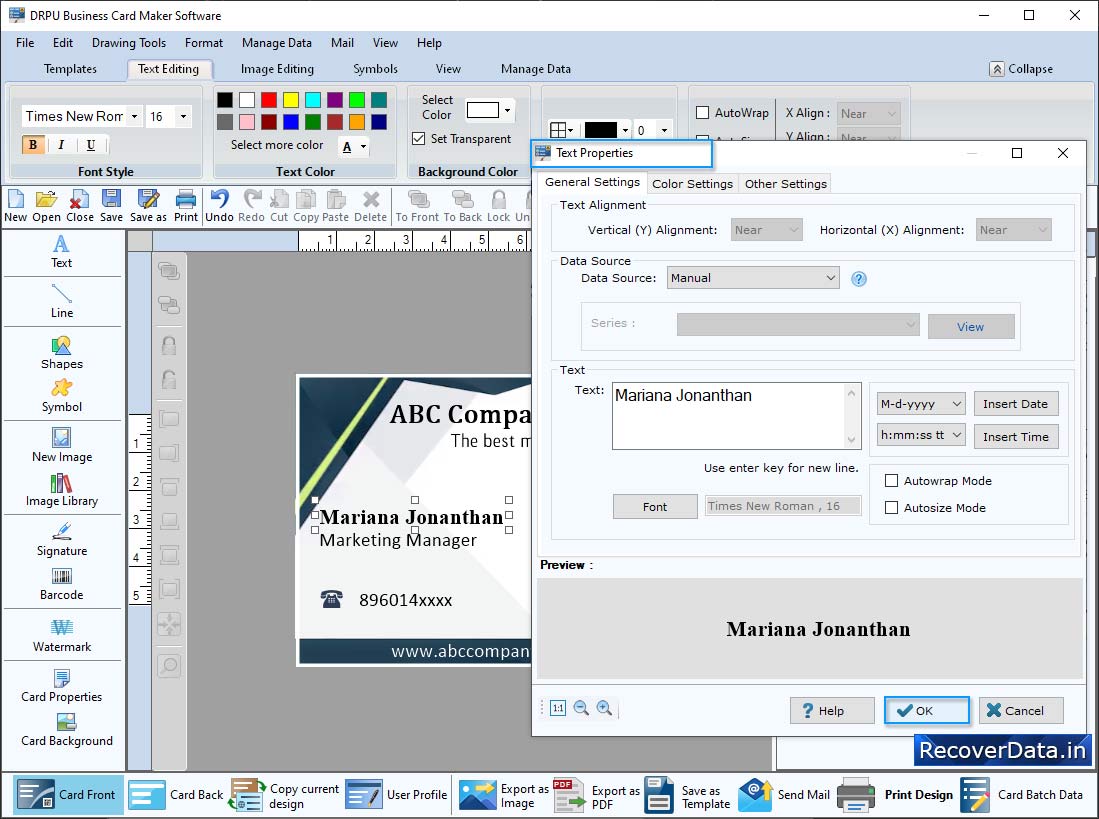The height and width of the screenshot is (819, 1099).
Task: Open the Format menu
Action: click(204, 43)
